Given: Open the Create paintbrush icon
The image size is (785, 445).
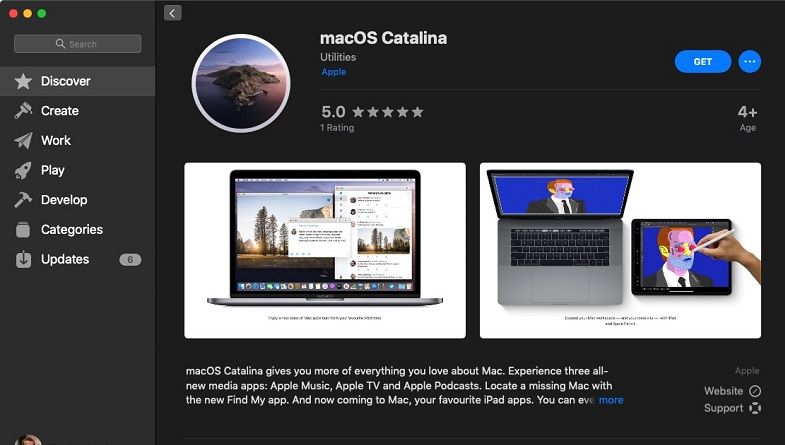Looking at the screenshot, I should pos(23,111).
